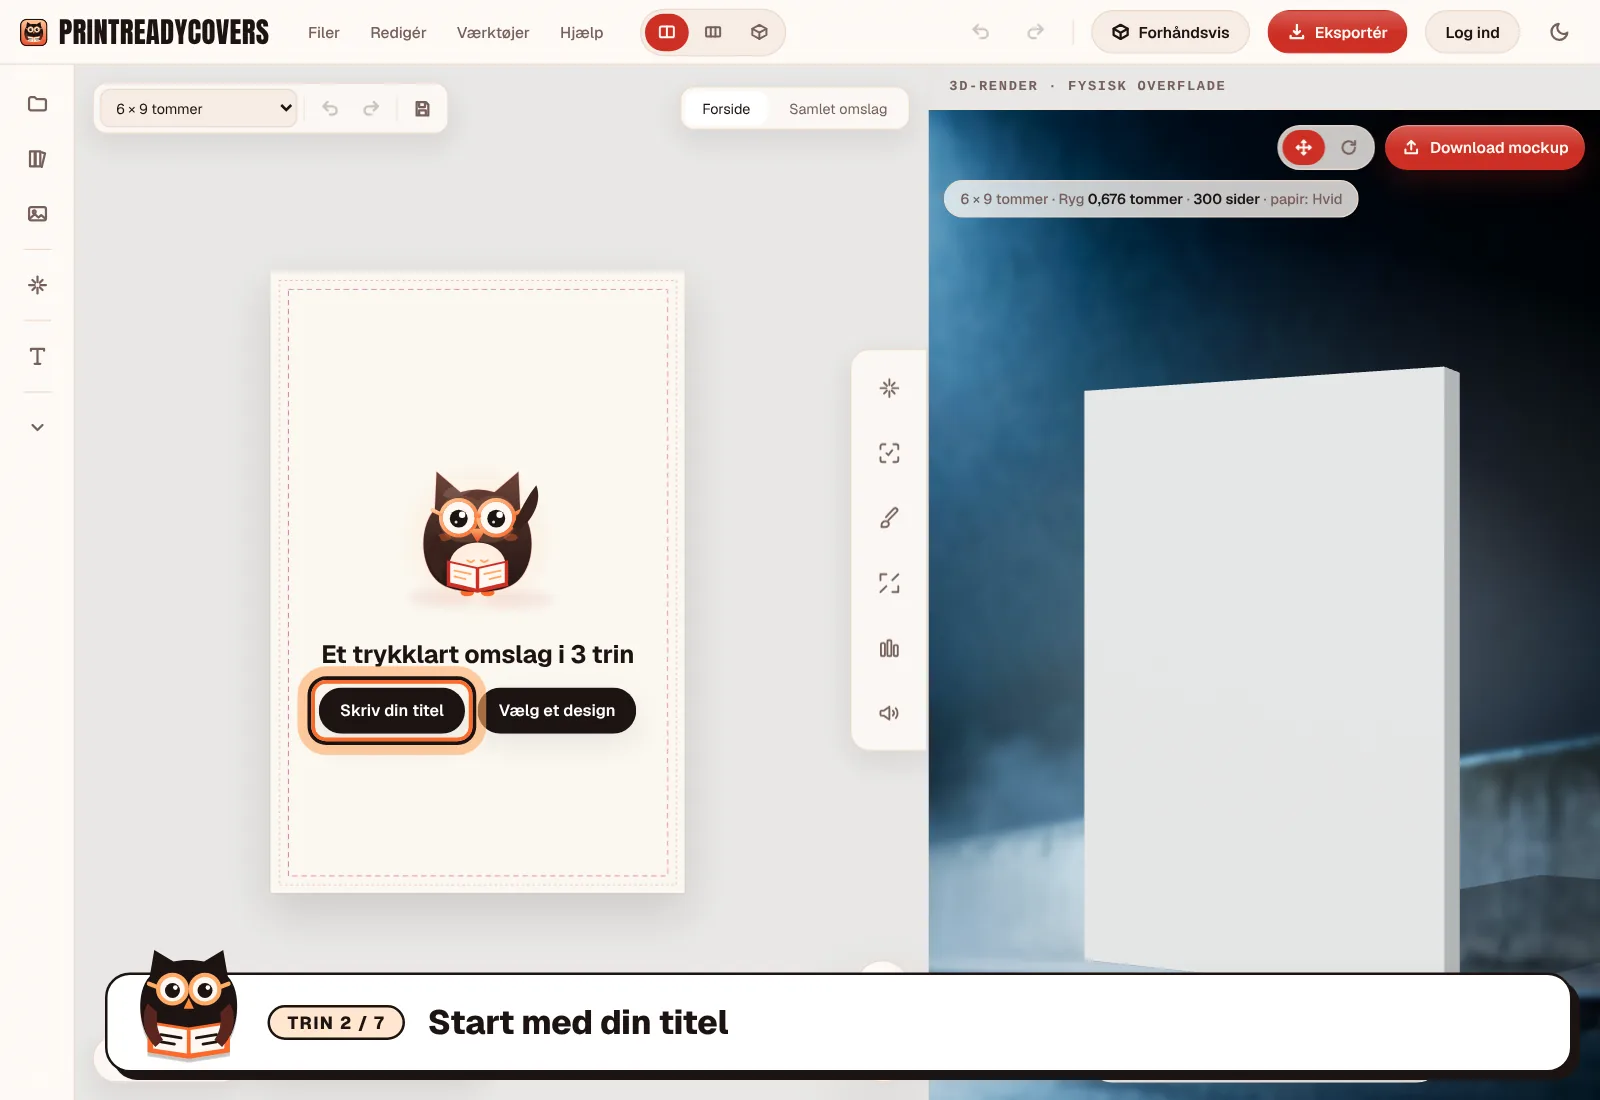Click the megaphone icon in floating toolbar
The height and width of the screenshot is (1100, 1600).
click(x=889, y=713)
